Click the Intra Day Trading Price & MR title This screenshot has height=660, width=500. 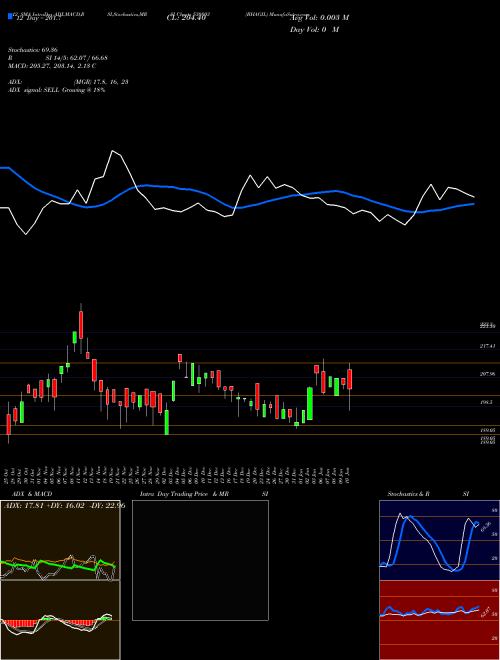[184, 494]
